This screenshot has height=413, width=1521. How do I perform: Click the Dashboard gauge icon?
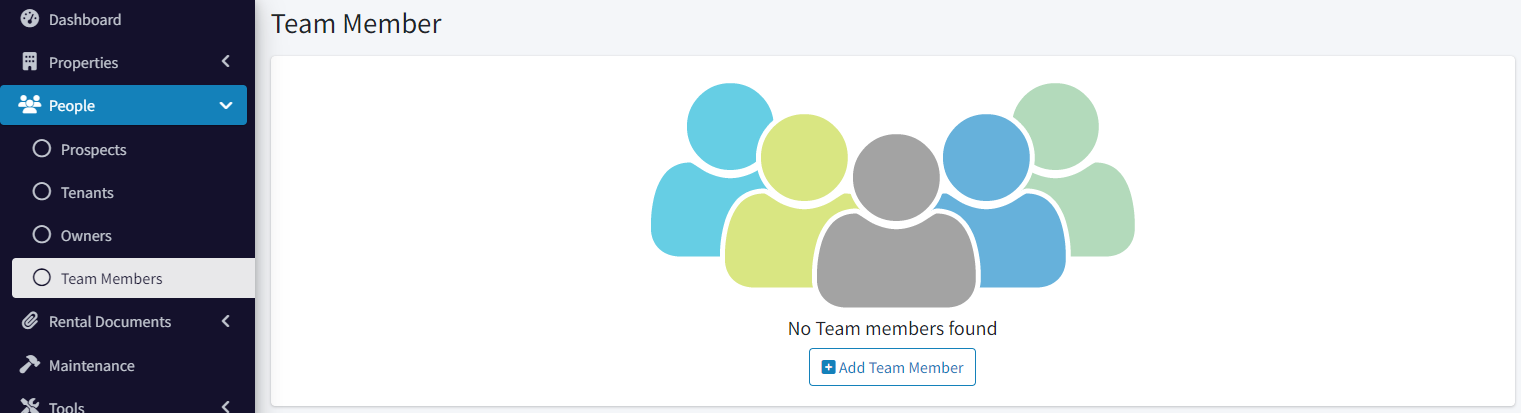pyautogui.click(x=29, y=19)
